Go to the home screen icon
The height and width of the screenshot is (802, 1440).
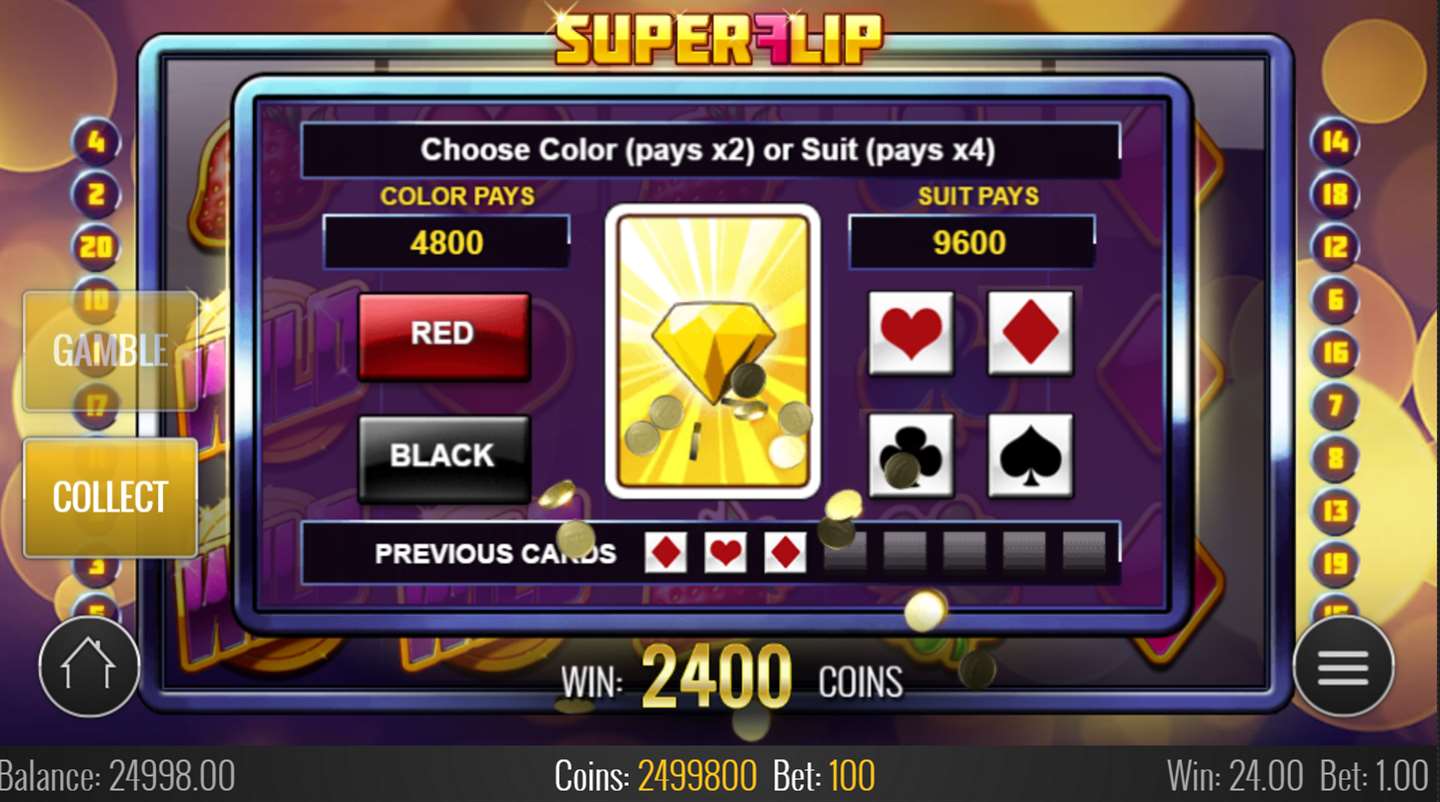(89, 665)
